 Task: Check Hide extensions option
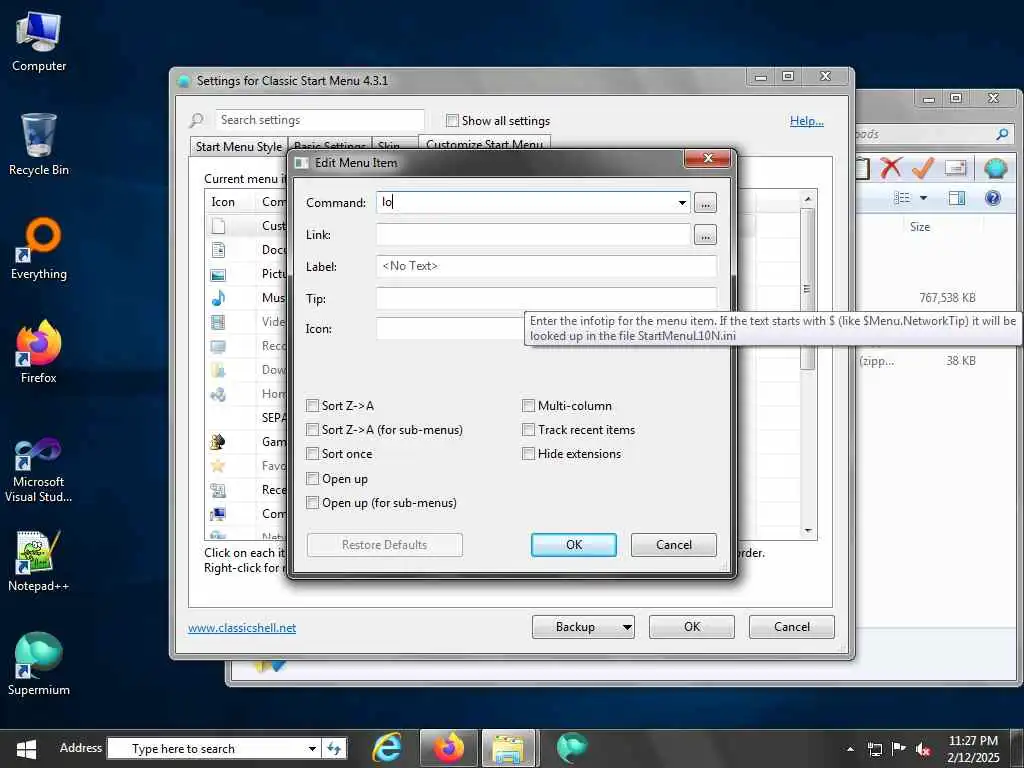tap(528, 454)
